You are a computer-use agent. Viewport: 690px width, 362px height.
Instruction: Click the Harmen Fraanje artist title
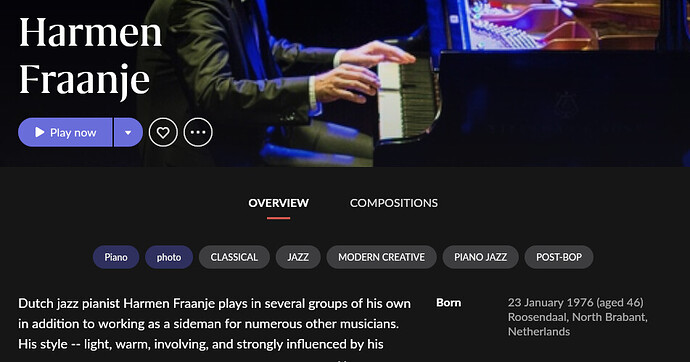91,56
